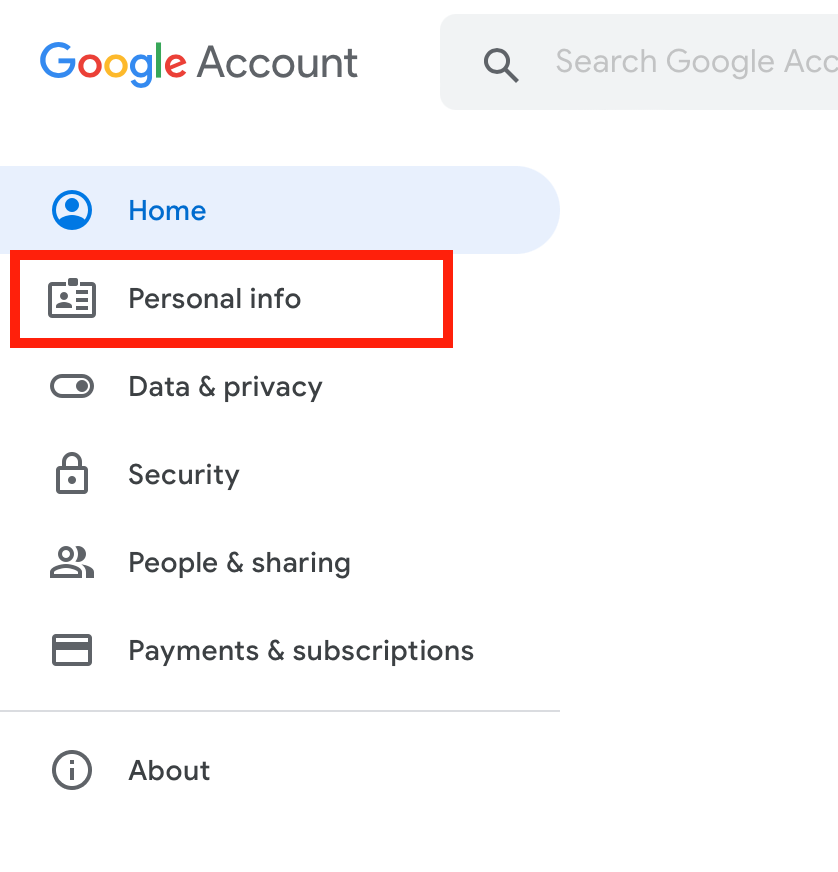Image resolution: width=838 pixels, height=872 pixels.
Task: Click the Personal info ID card icon
Action: tap(72, 299)
